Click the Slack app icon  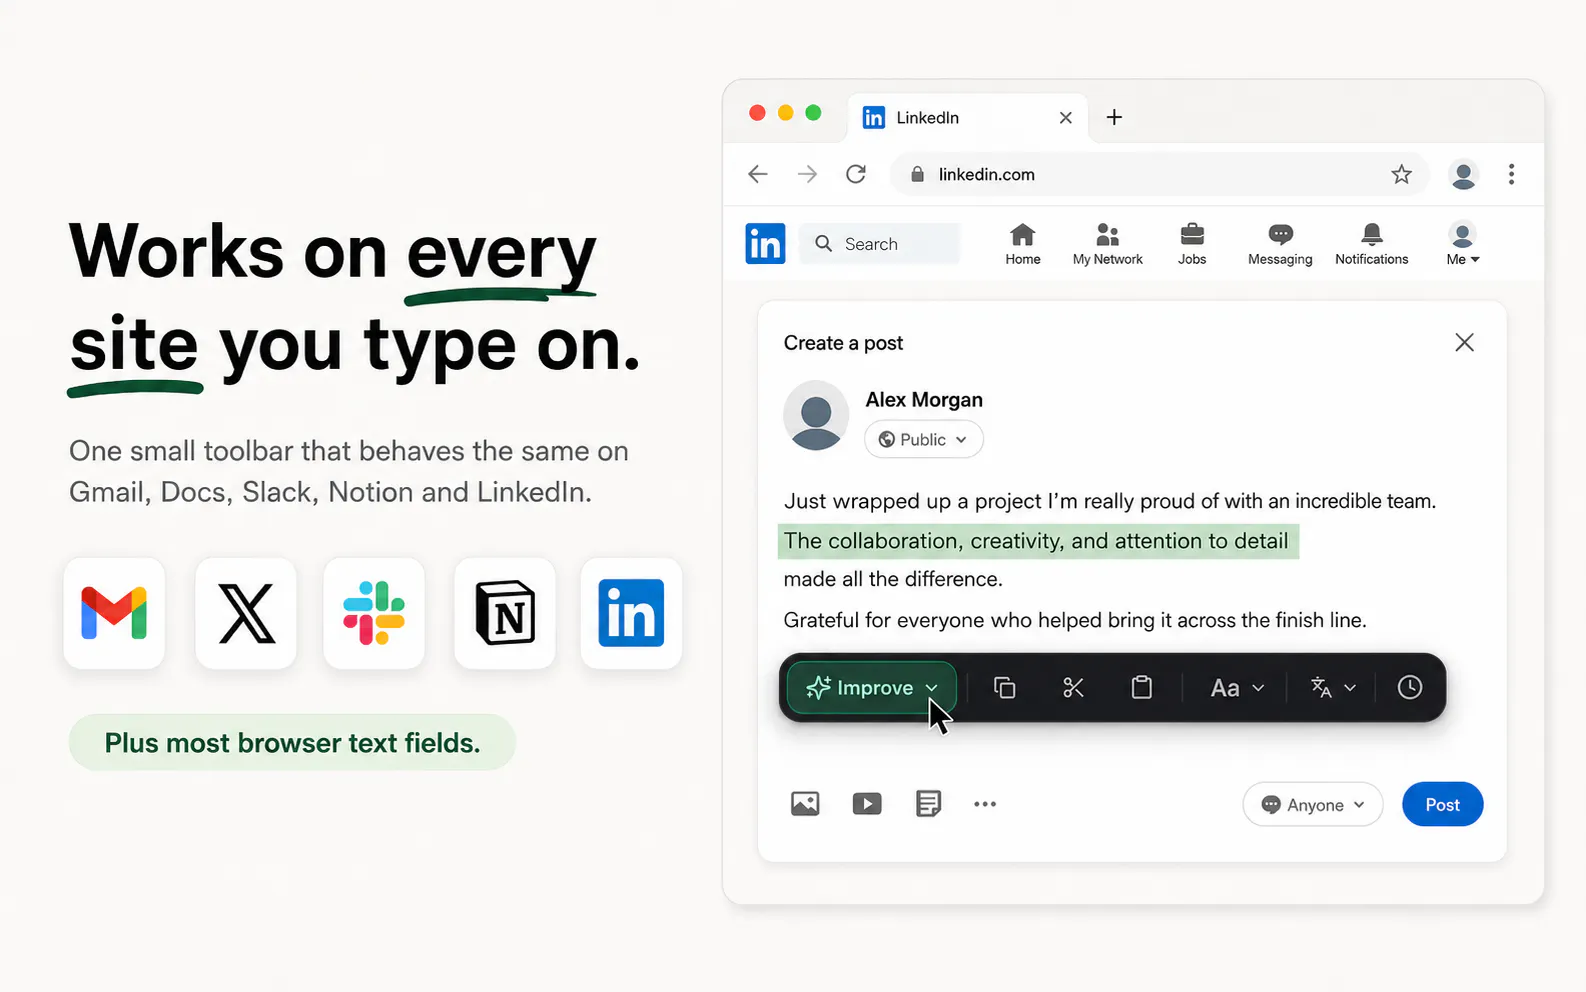(374, 613)
